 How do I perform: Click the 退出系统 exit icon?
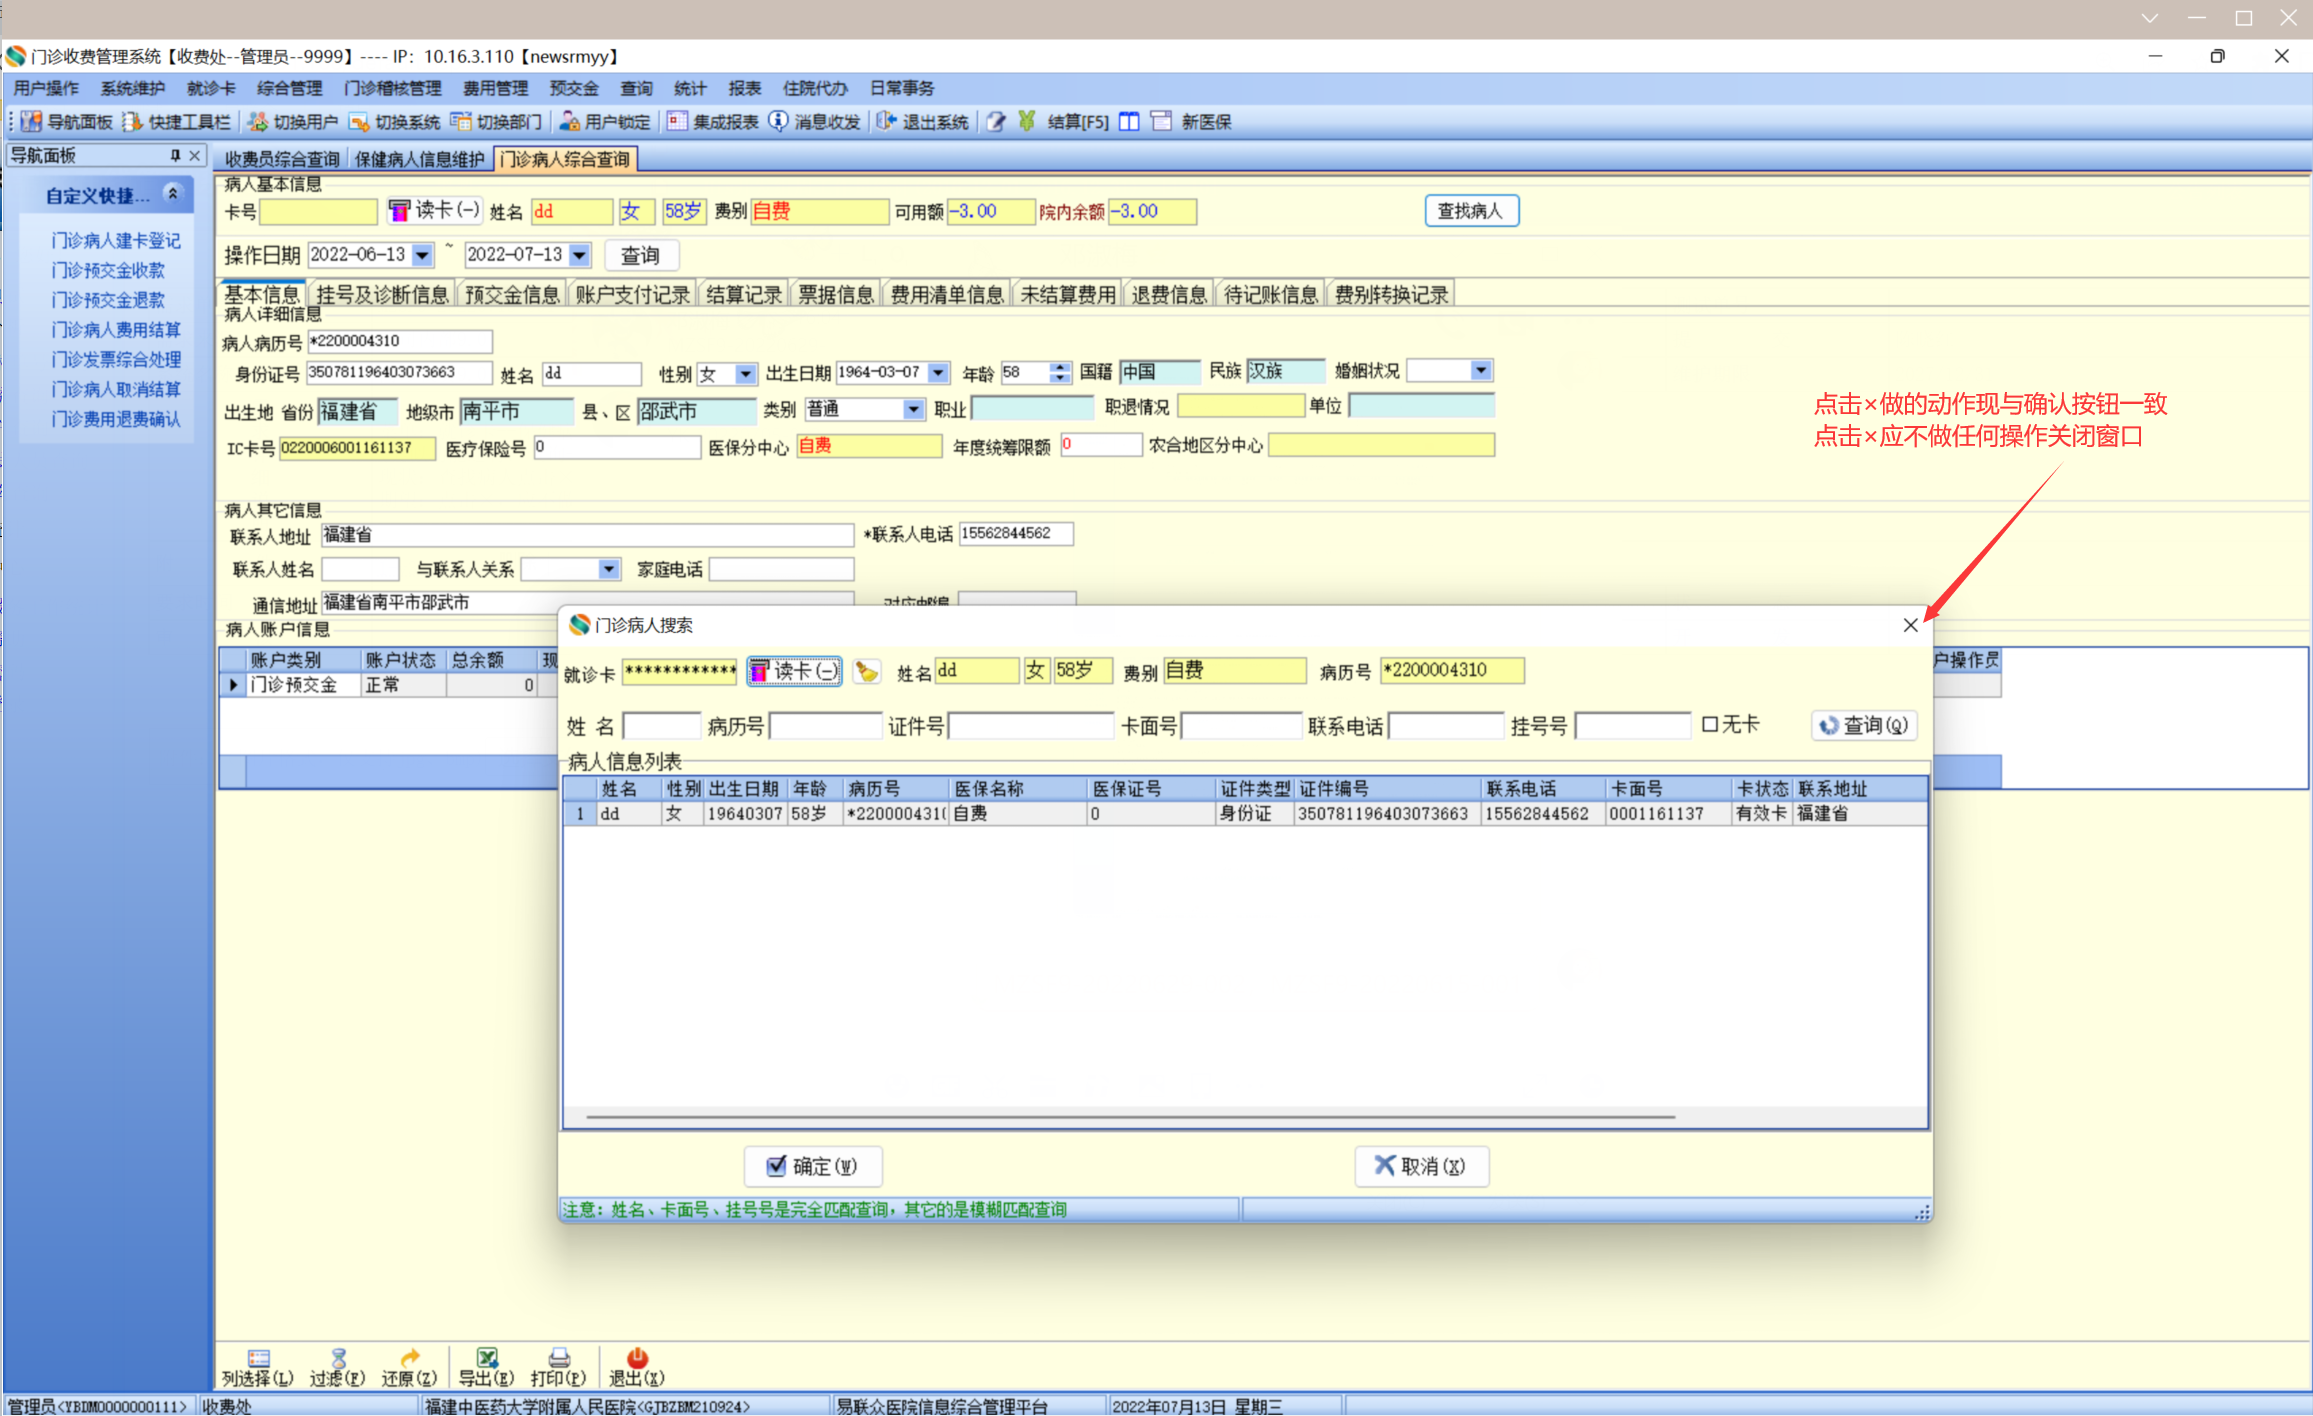[x=886, y=122]
